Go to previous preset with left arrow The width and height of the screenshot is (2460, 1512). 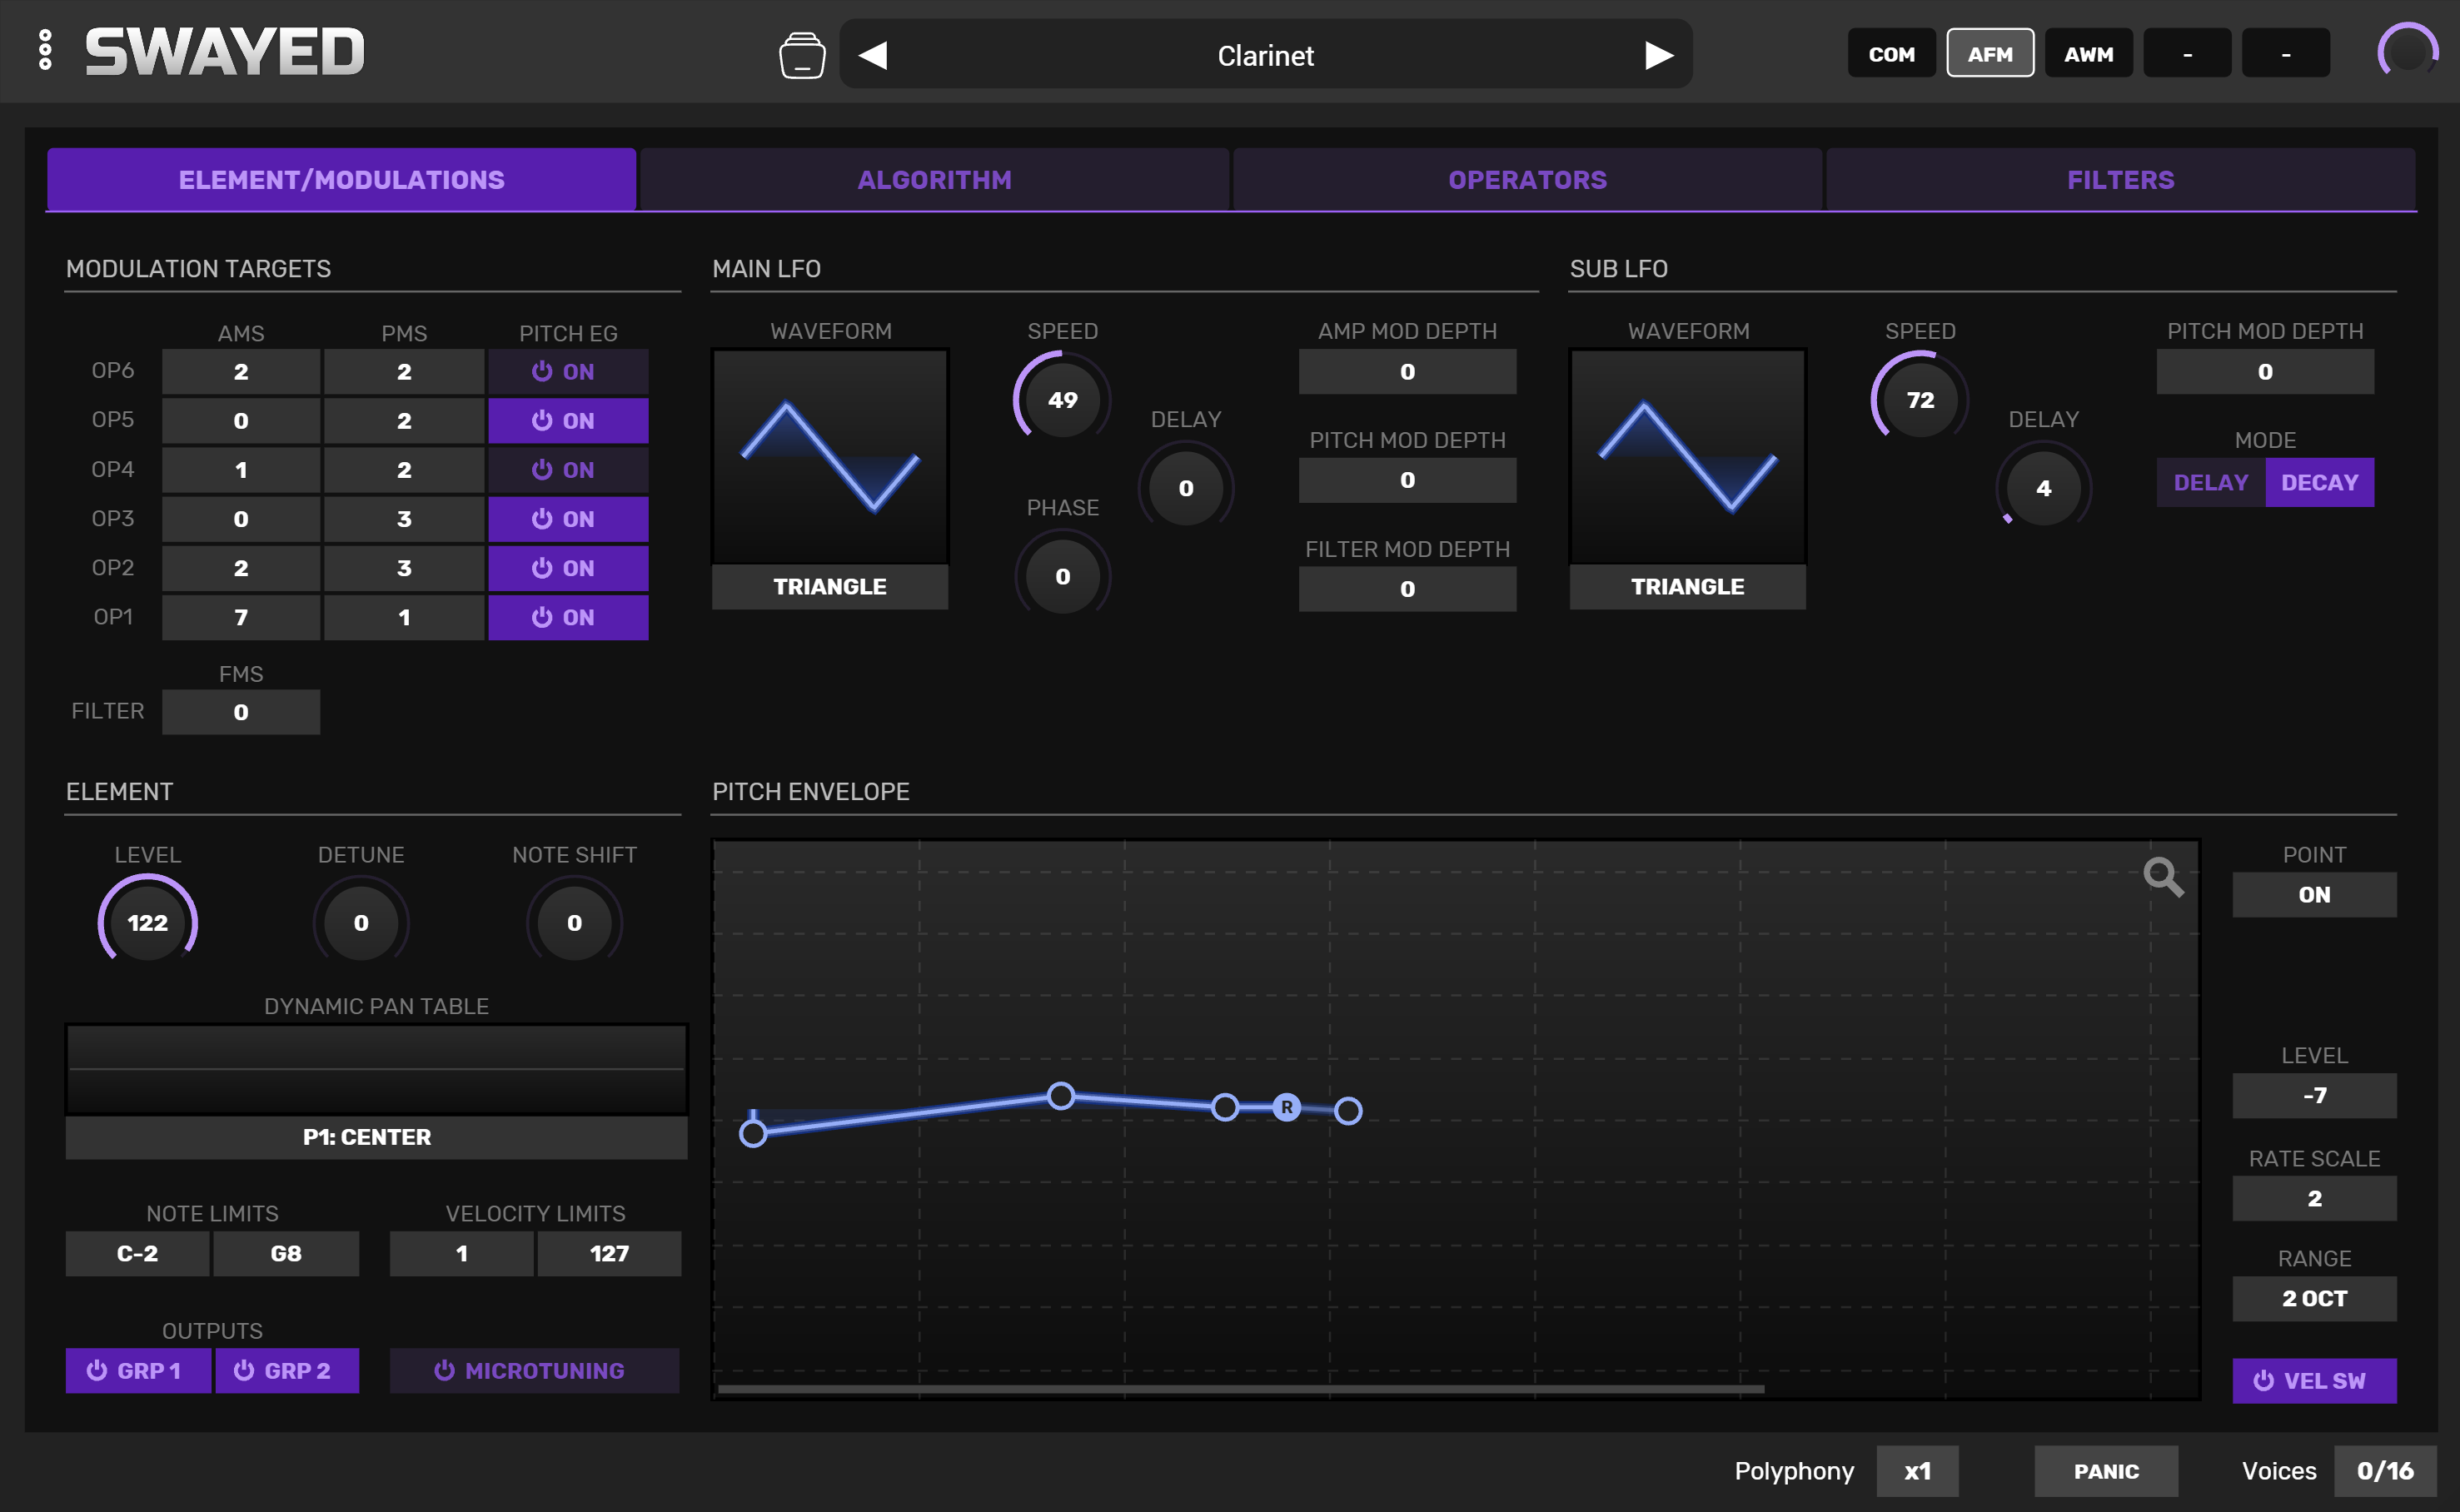pyautogui.click(x=873, y=55)
